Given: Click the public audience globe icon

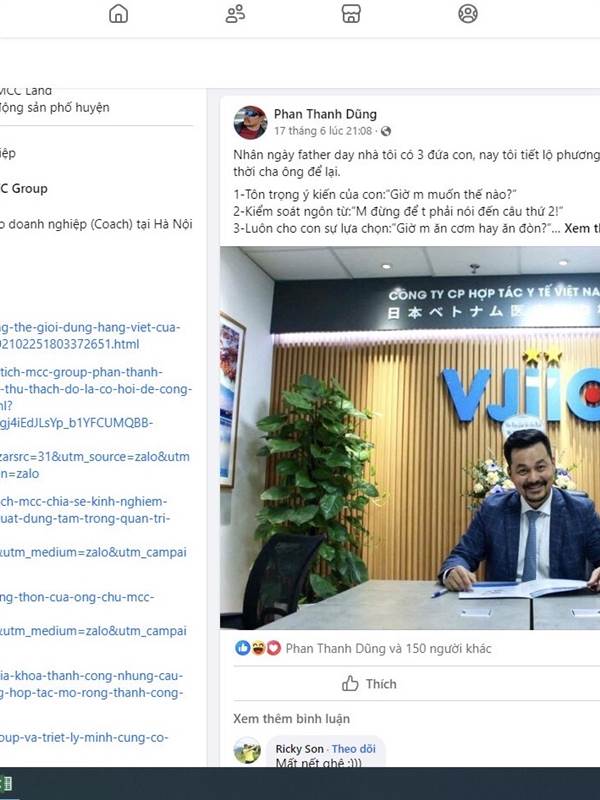Looking at the screenshot, I should tap(386, 131).
